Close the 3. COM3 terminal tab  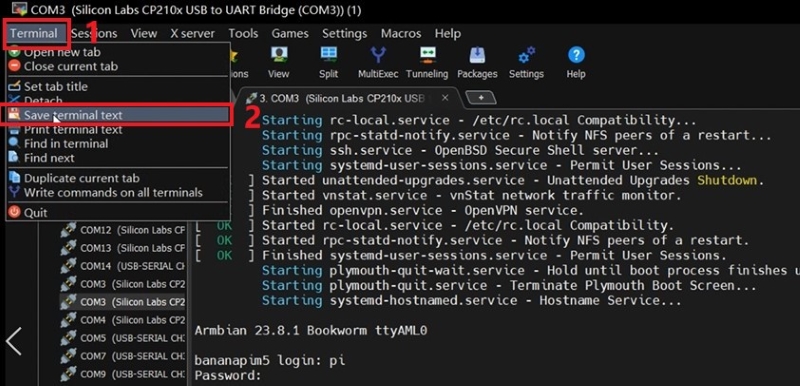[445, 98]
